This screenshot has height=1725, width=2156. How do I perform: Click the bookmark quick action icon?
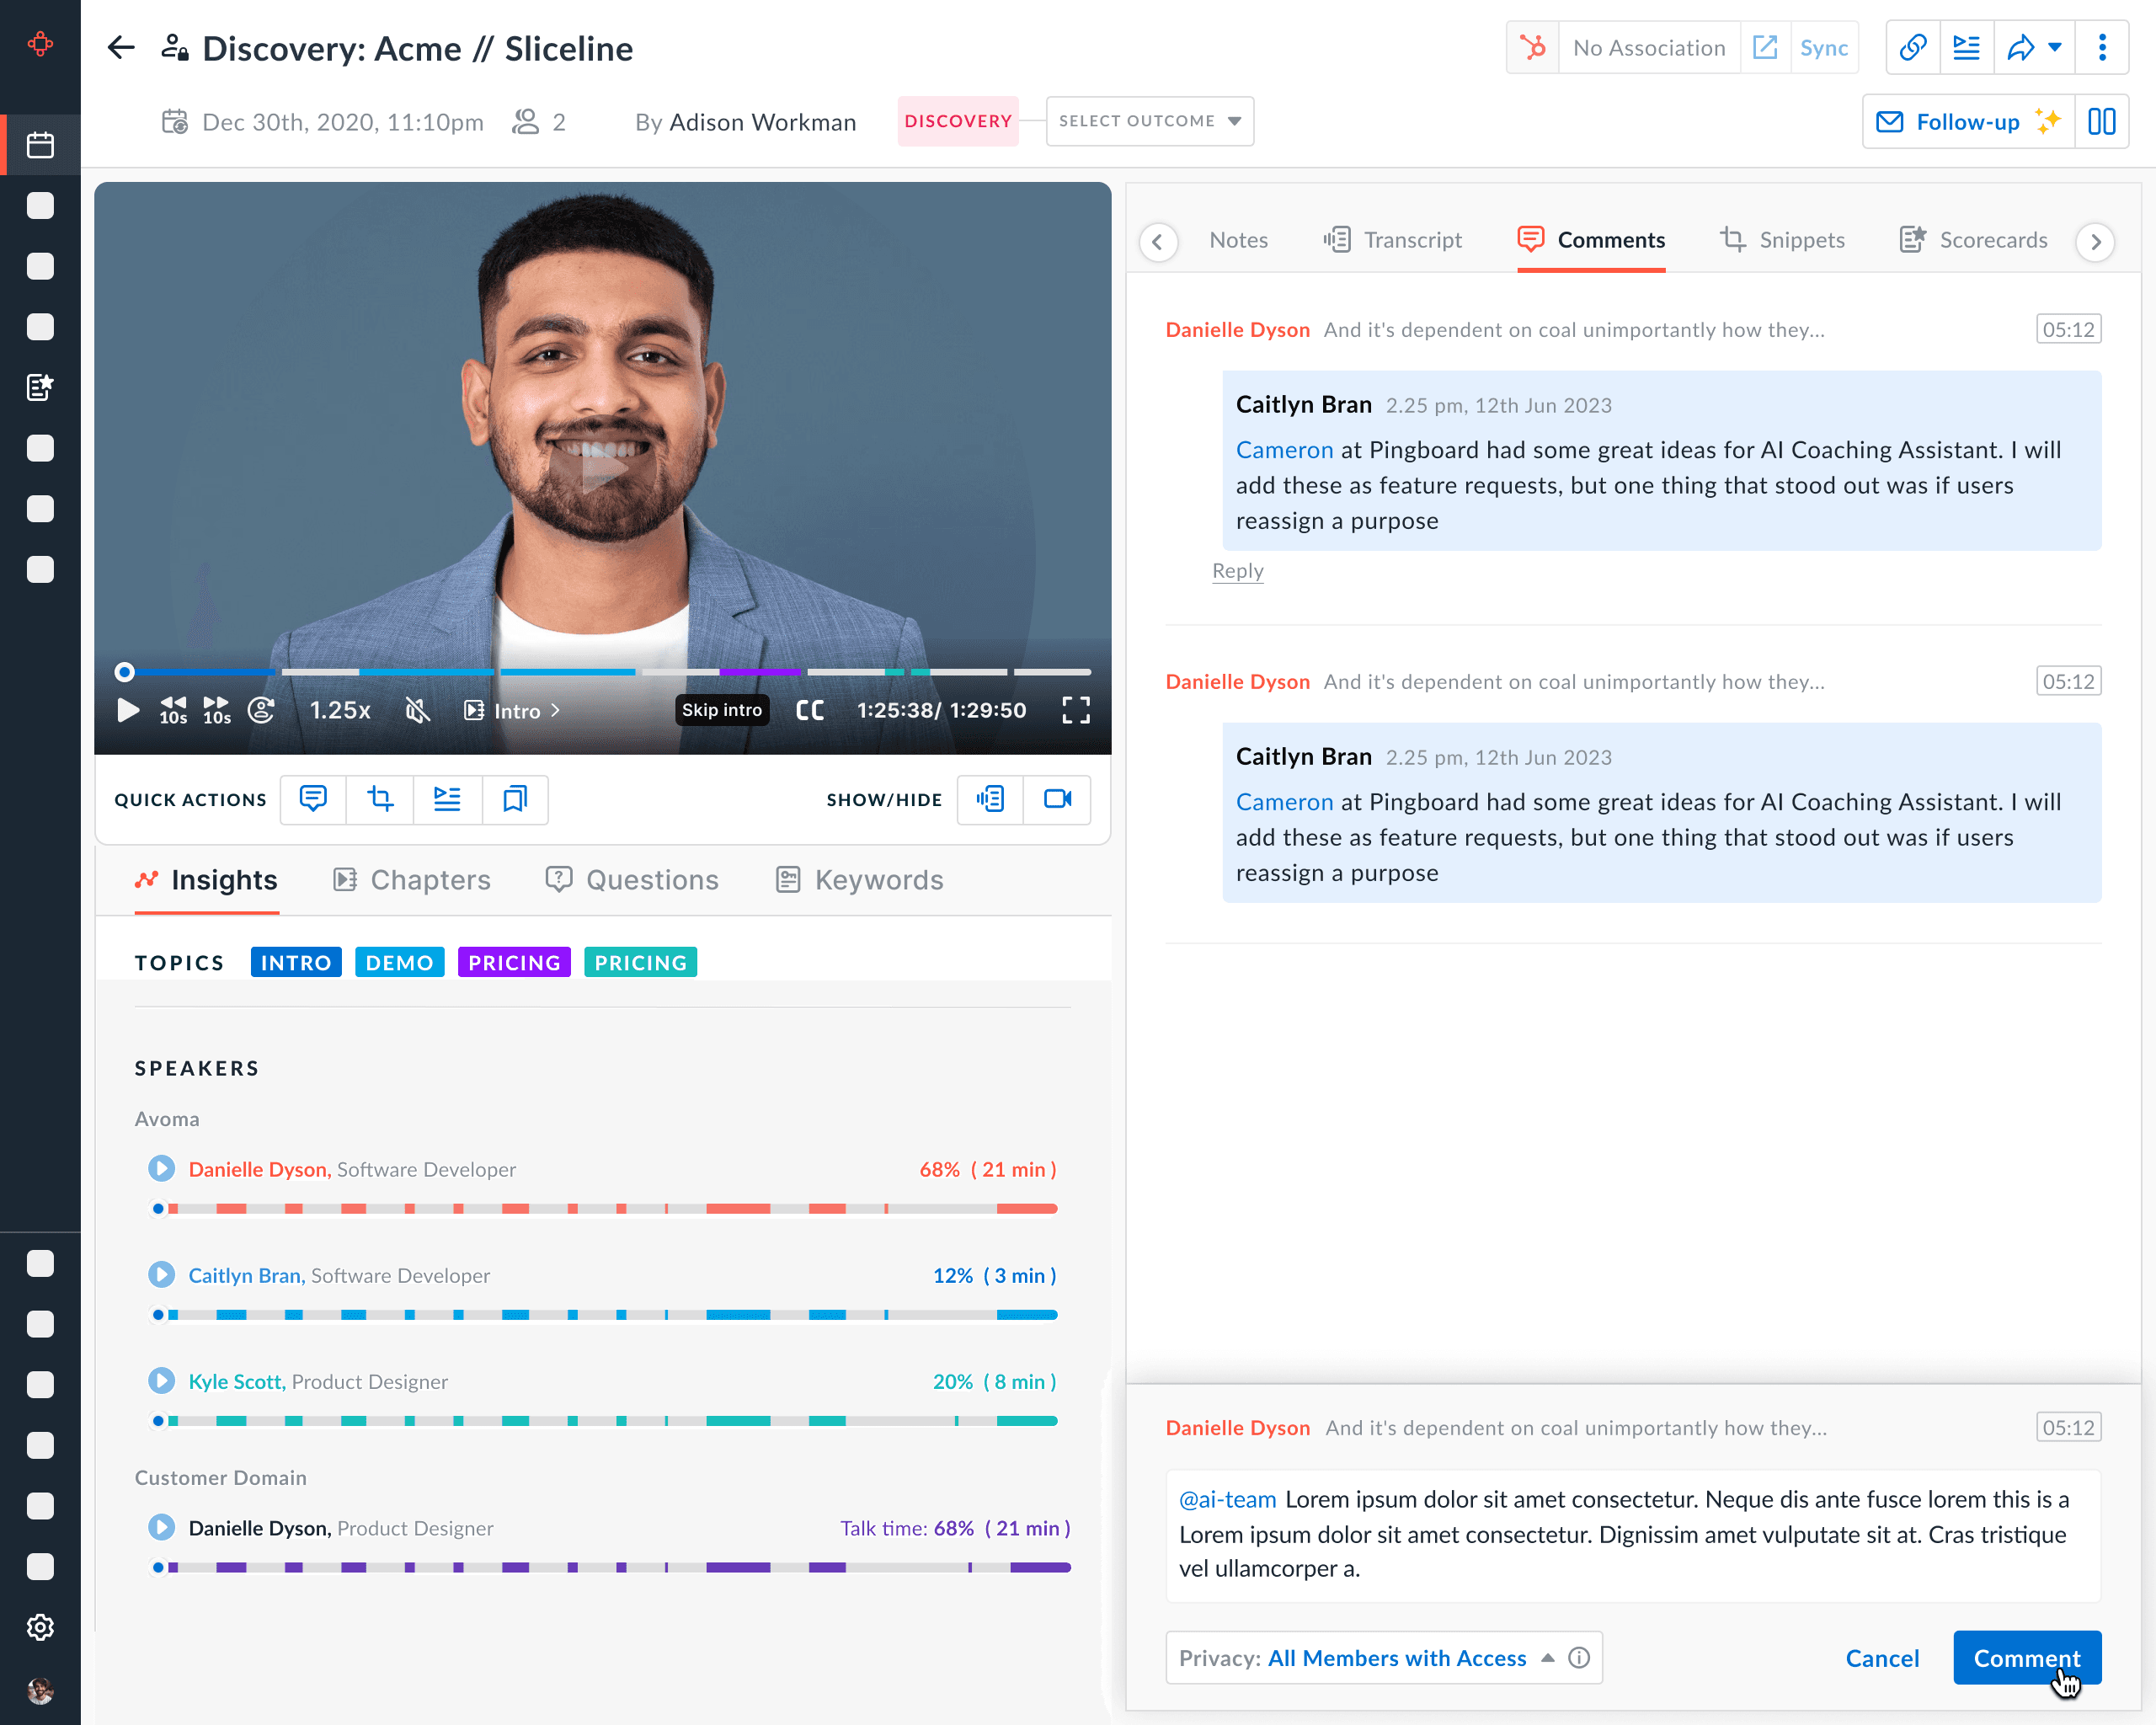click(x=515, y=799)
